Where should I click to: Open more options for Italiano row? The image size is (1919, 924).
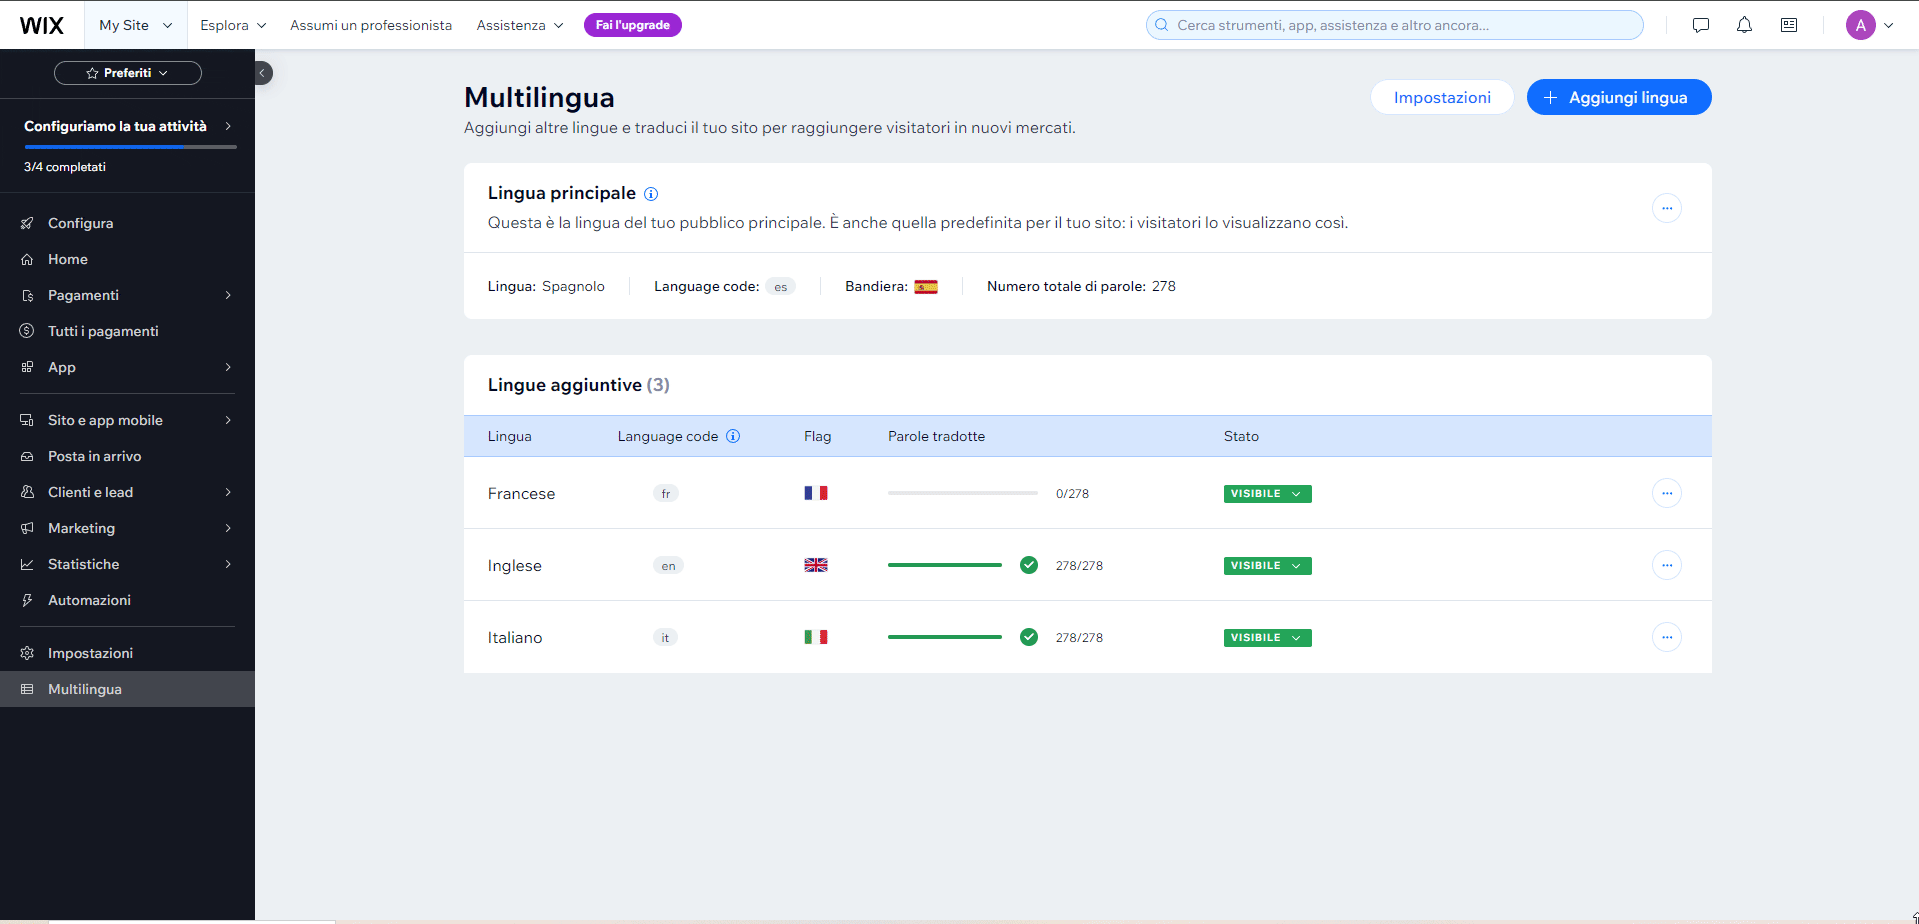pyautogui.click(x=1666, y=637)
